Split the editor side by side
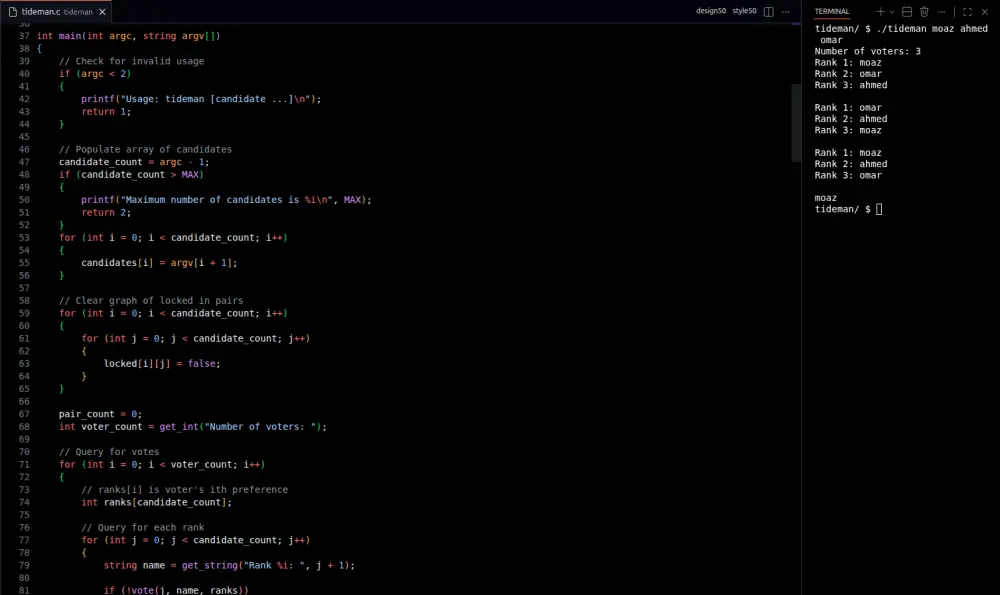1000x595 pixels. [768, 11]
